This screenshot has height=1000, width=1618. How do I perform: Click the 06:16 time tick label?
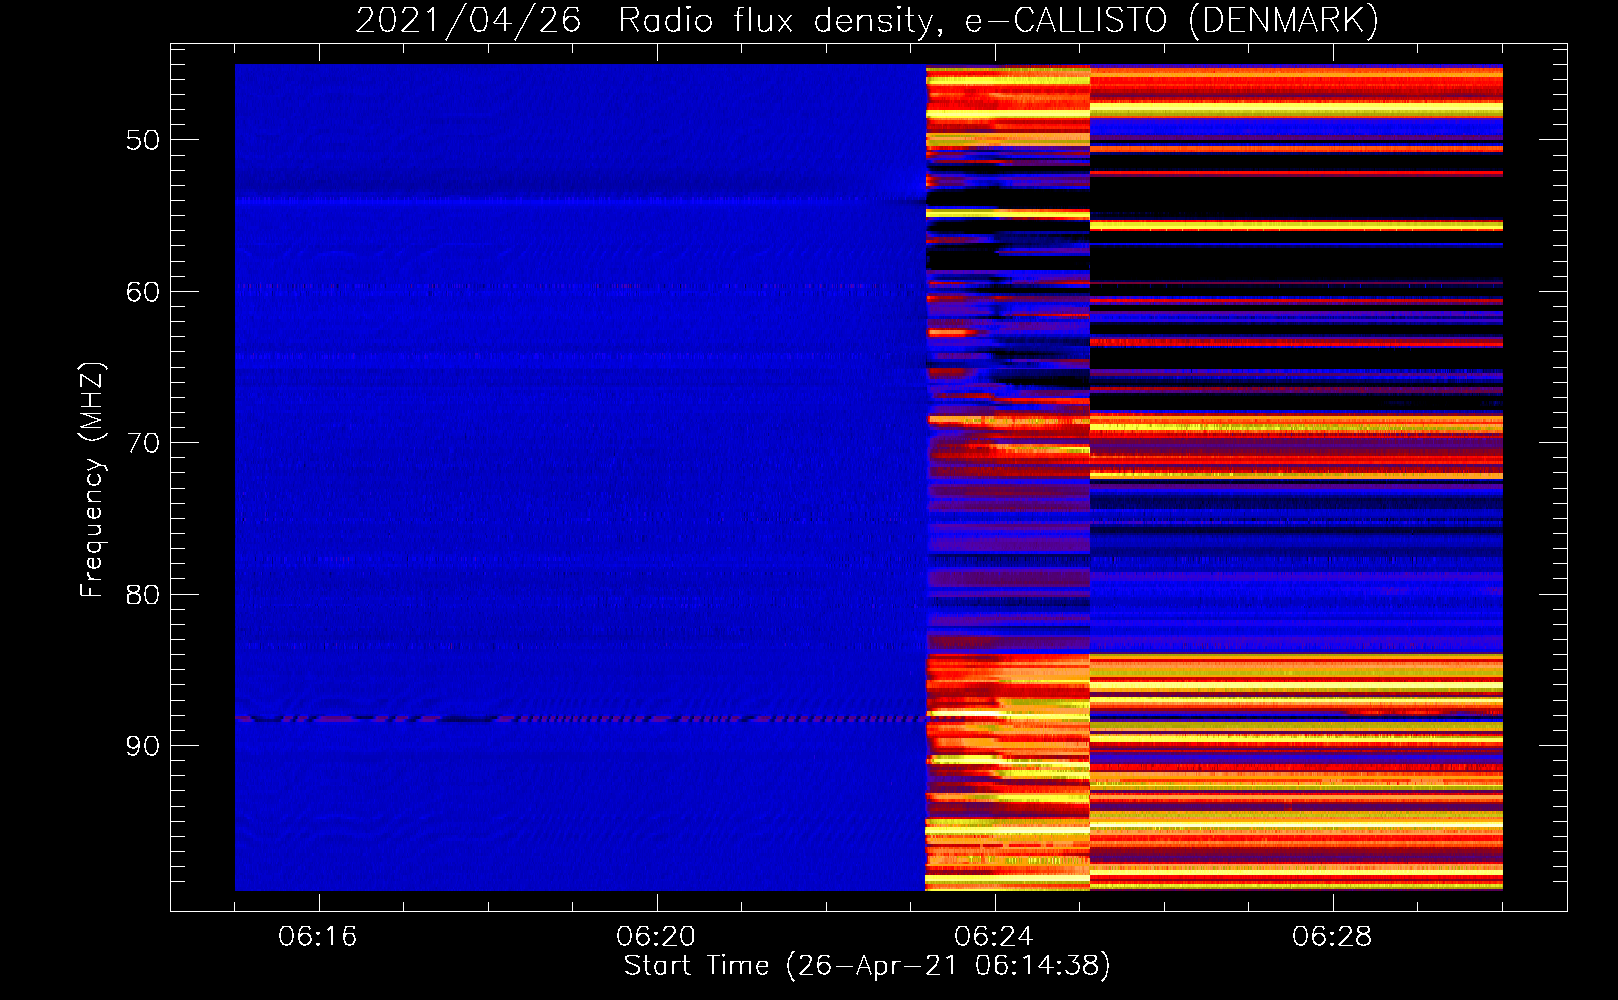coord(318,936)
